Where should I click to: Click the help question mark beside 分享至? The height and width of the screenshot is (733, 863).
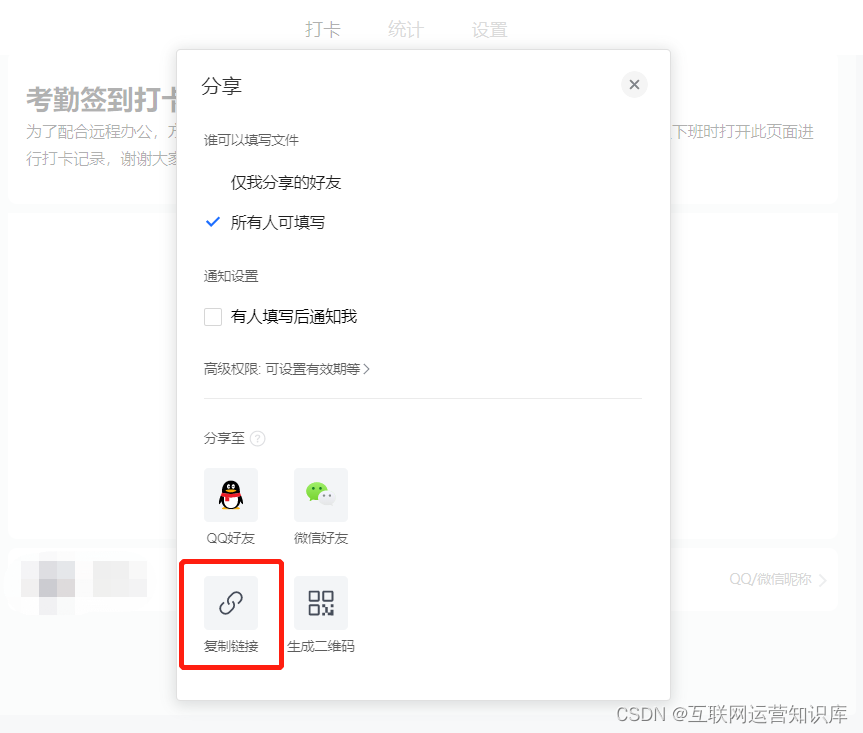[258, 439]
